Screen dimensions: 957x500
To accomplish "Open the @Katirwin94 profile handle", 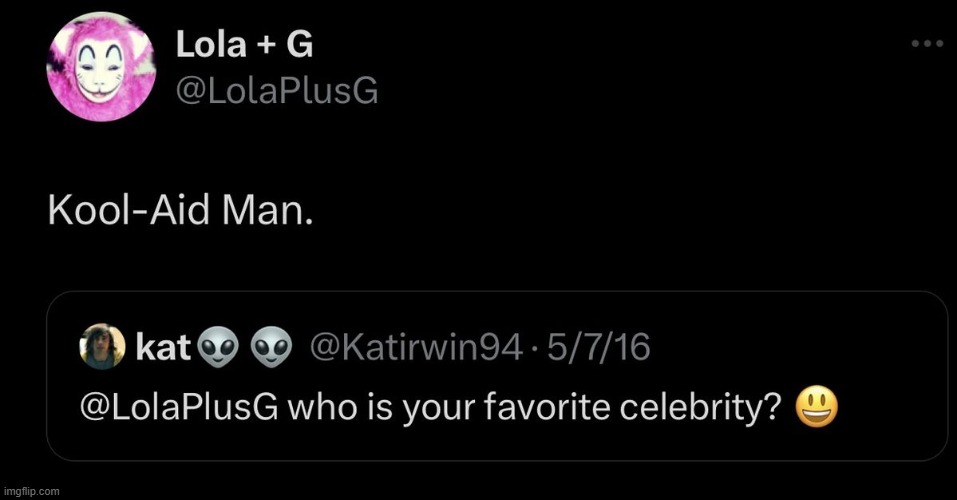I will click(x=417, y=347).
